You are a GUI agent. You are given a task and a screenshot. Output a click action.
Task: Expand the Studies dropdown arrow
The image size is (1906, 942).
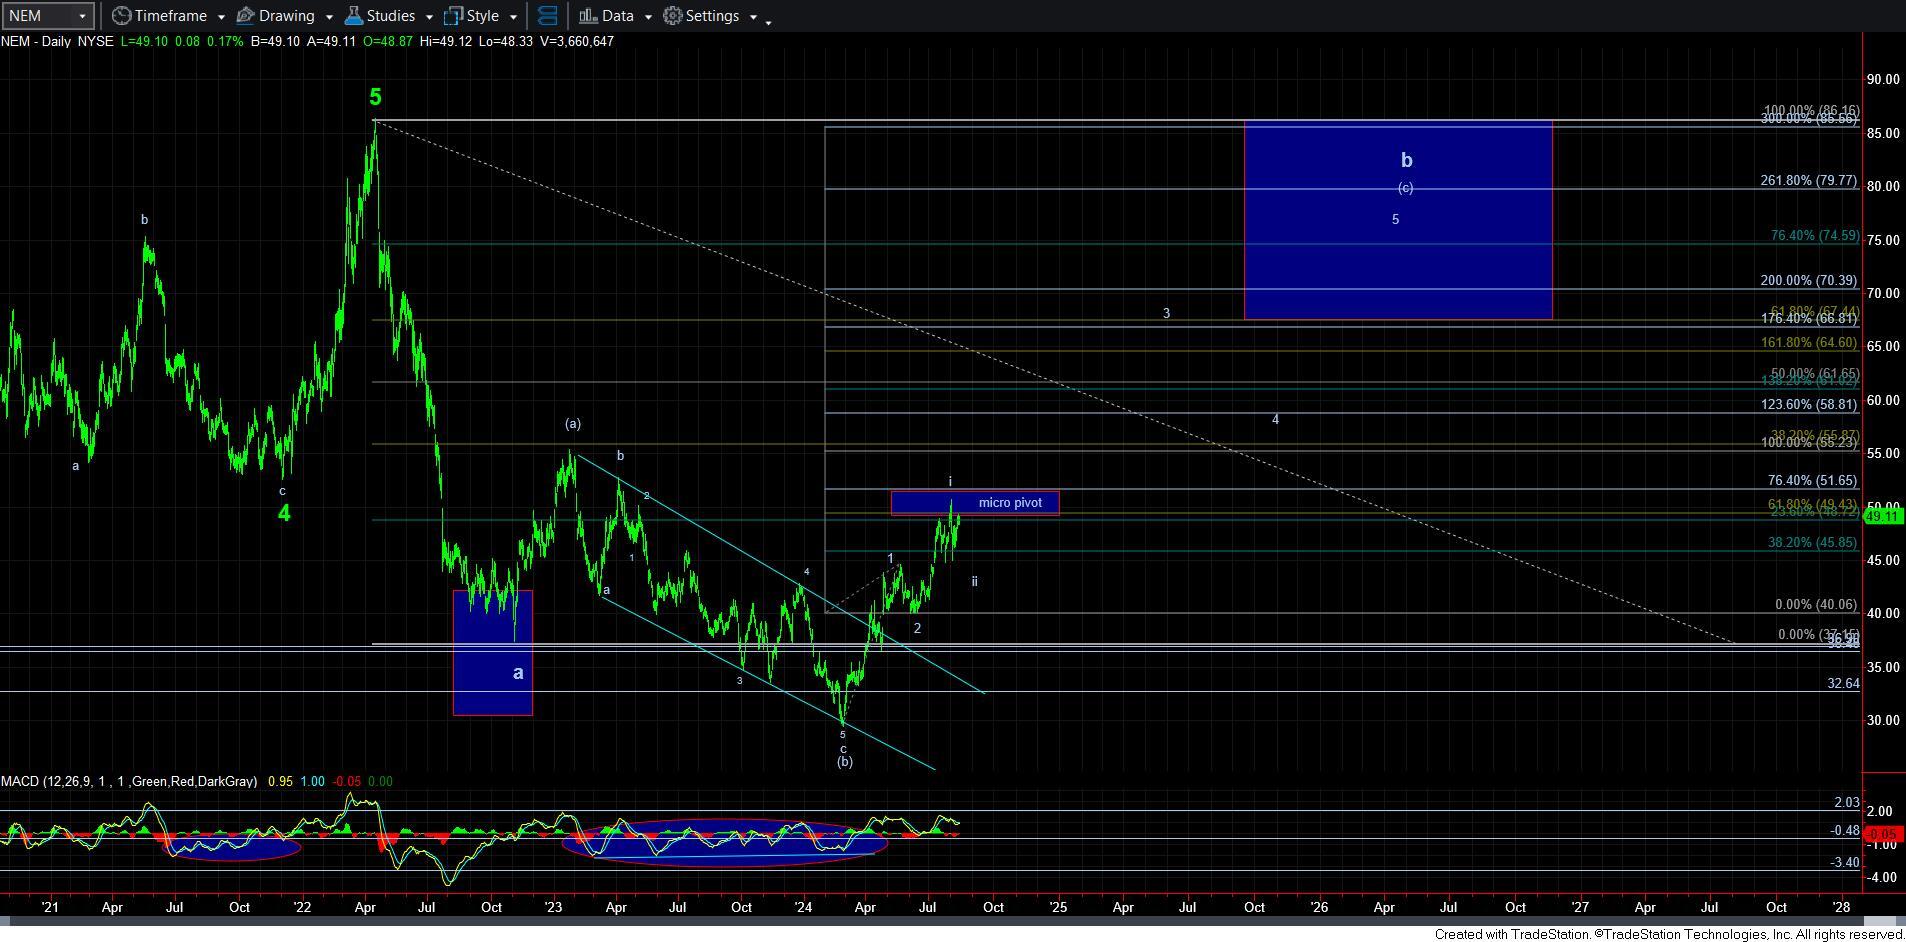(x=429, y=17)
